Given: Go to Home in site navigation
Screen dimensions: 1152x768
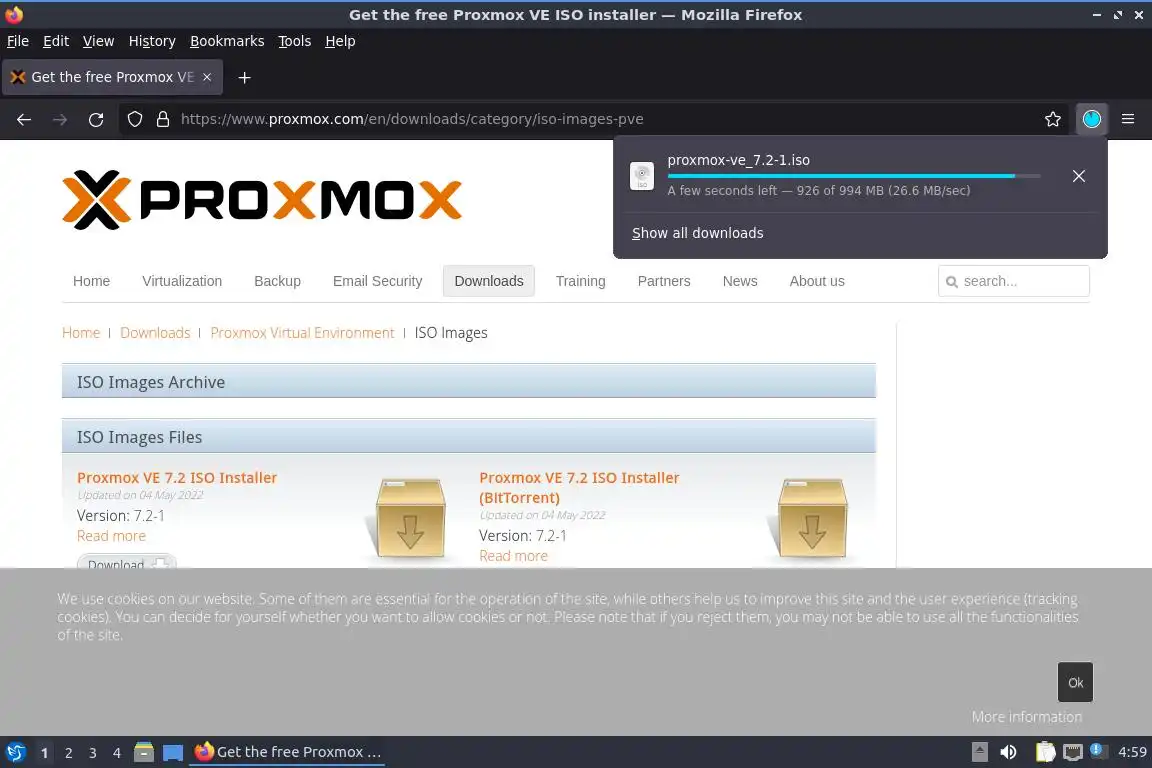Looking at the screenshot, I should coord(91,281).
